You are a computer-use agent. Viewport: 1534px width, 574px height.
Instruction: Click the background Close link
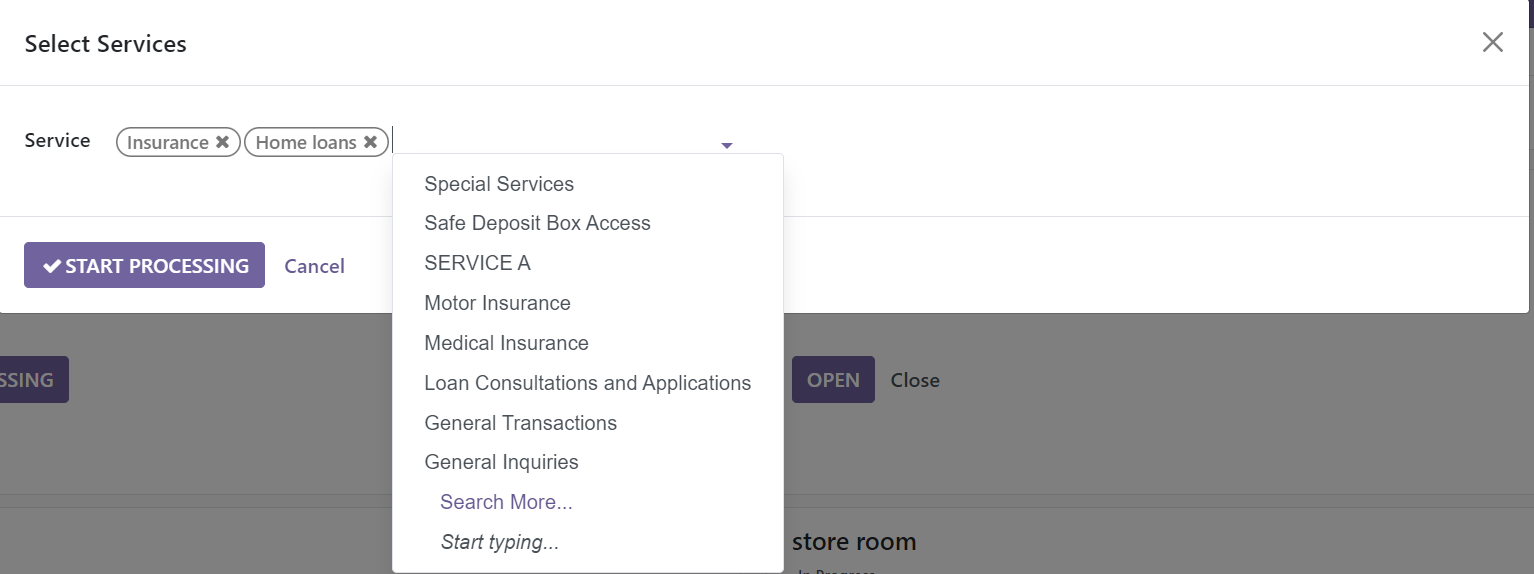pyautogui.click(x=914, y=380)
